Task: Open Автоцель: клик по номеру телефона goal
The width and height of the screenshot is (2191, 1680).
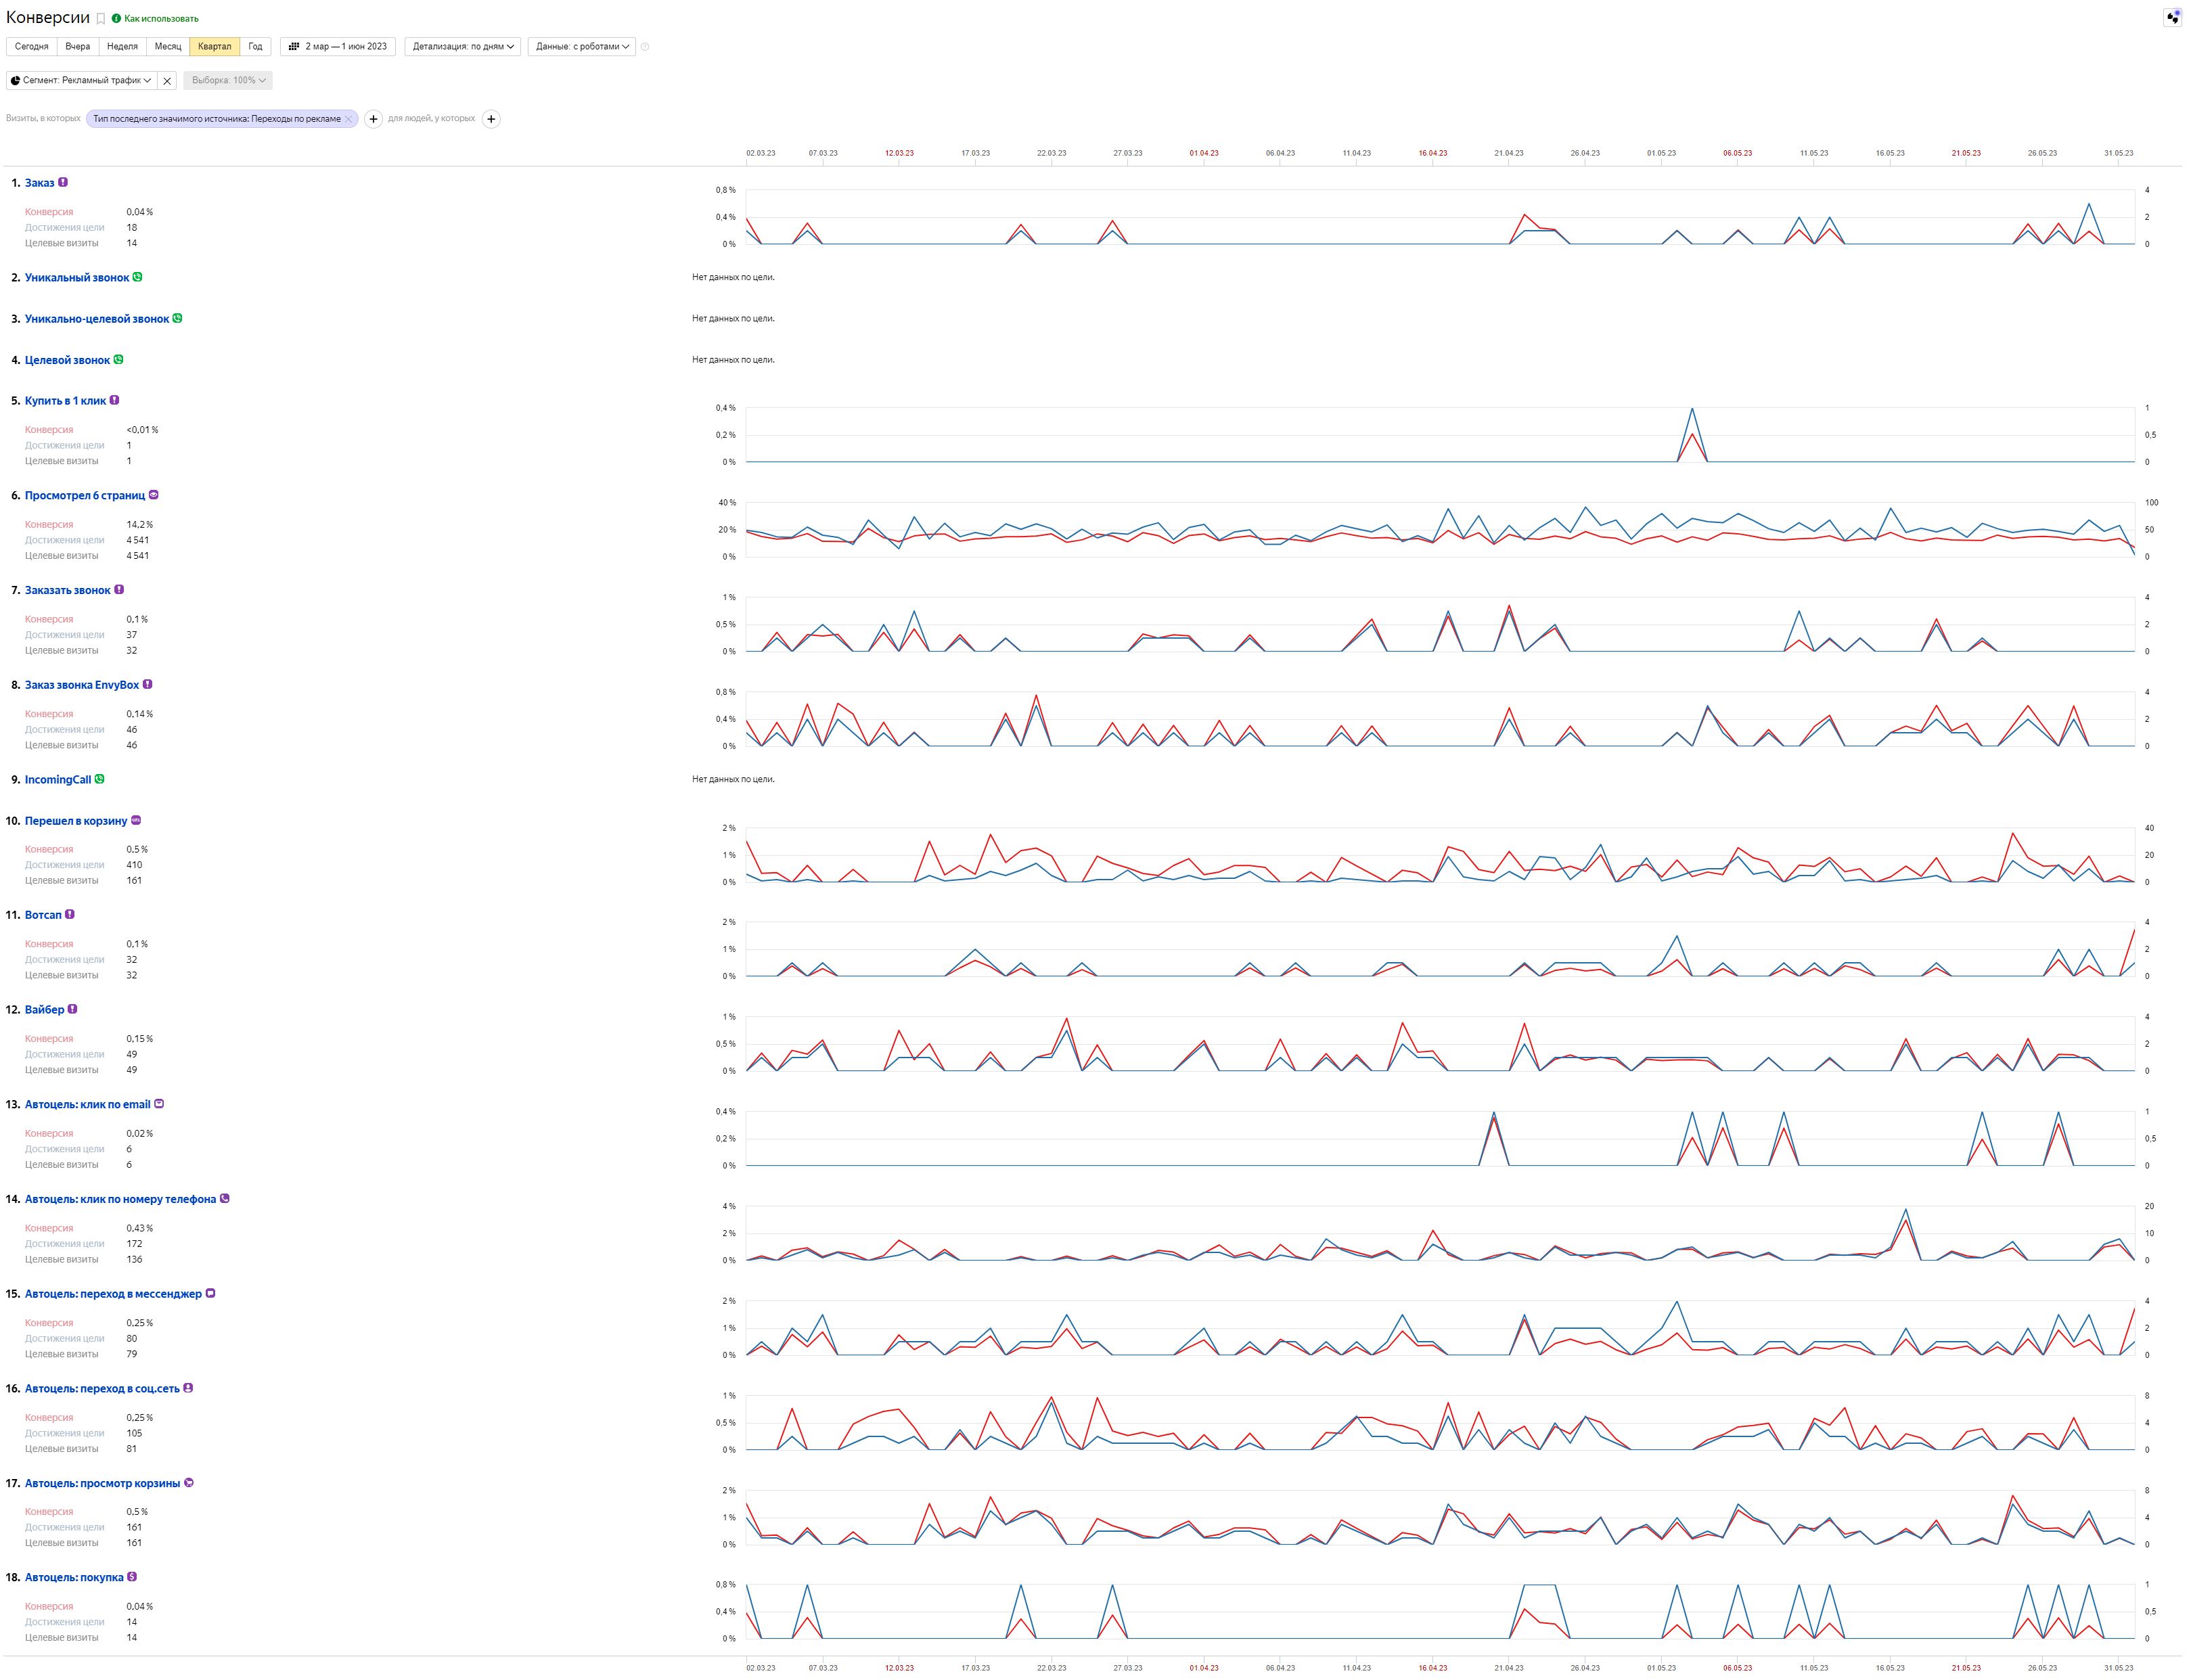Action: [x=120, y=1200]
